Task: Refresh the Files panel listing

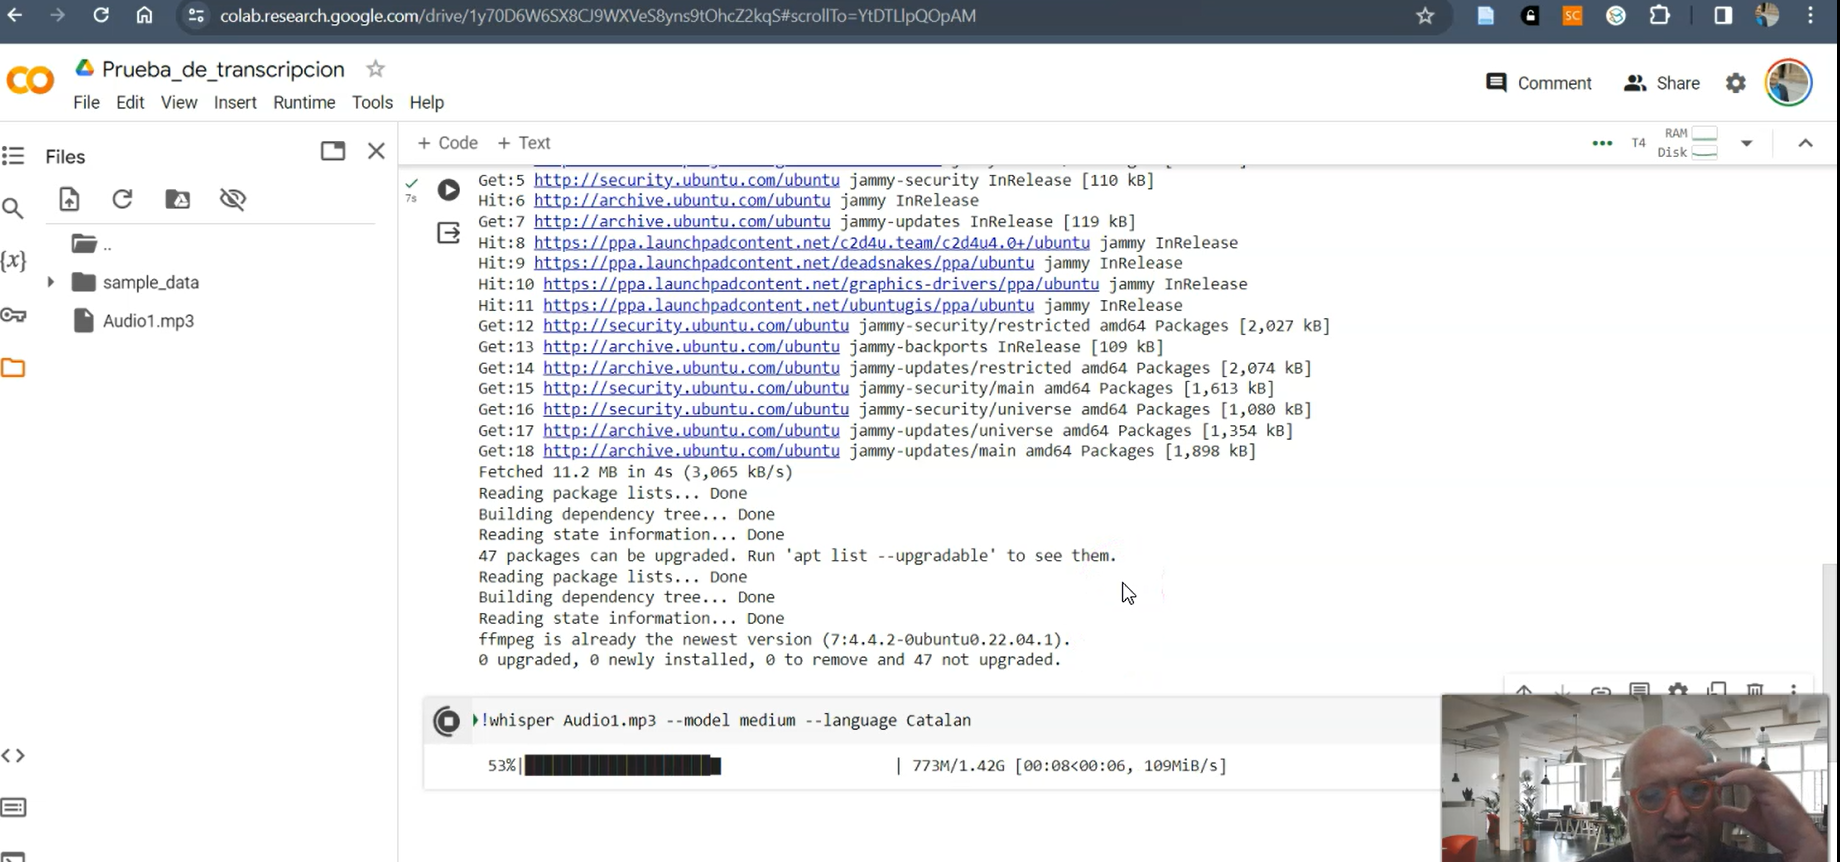Action: (122, 199)
